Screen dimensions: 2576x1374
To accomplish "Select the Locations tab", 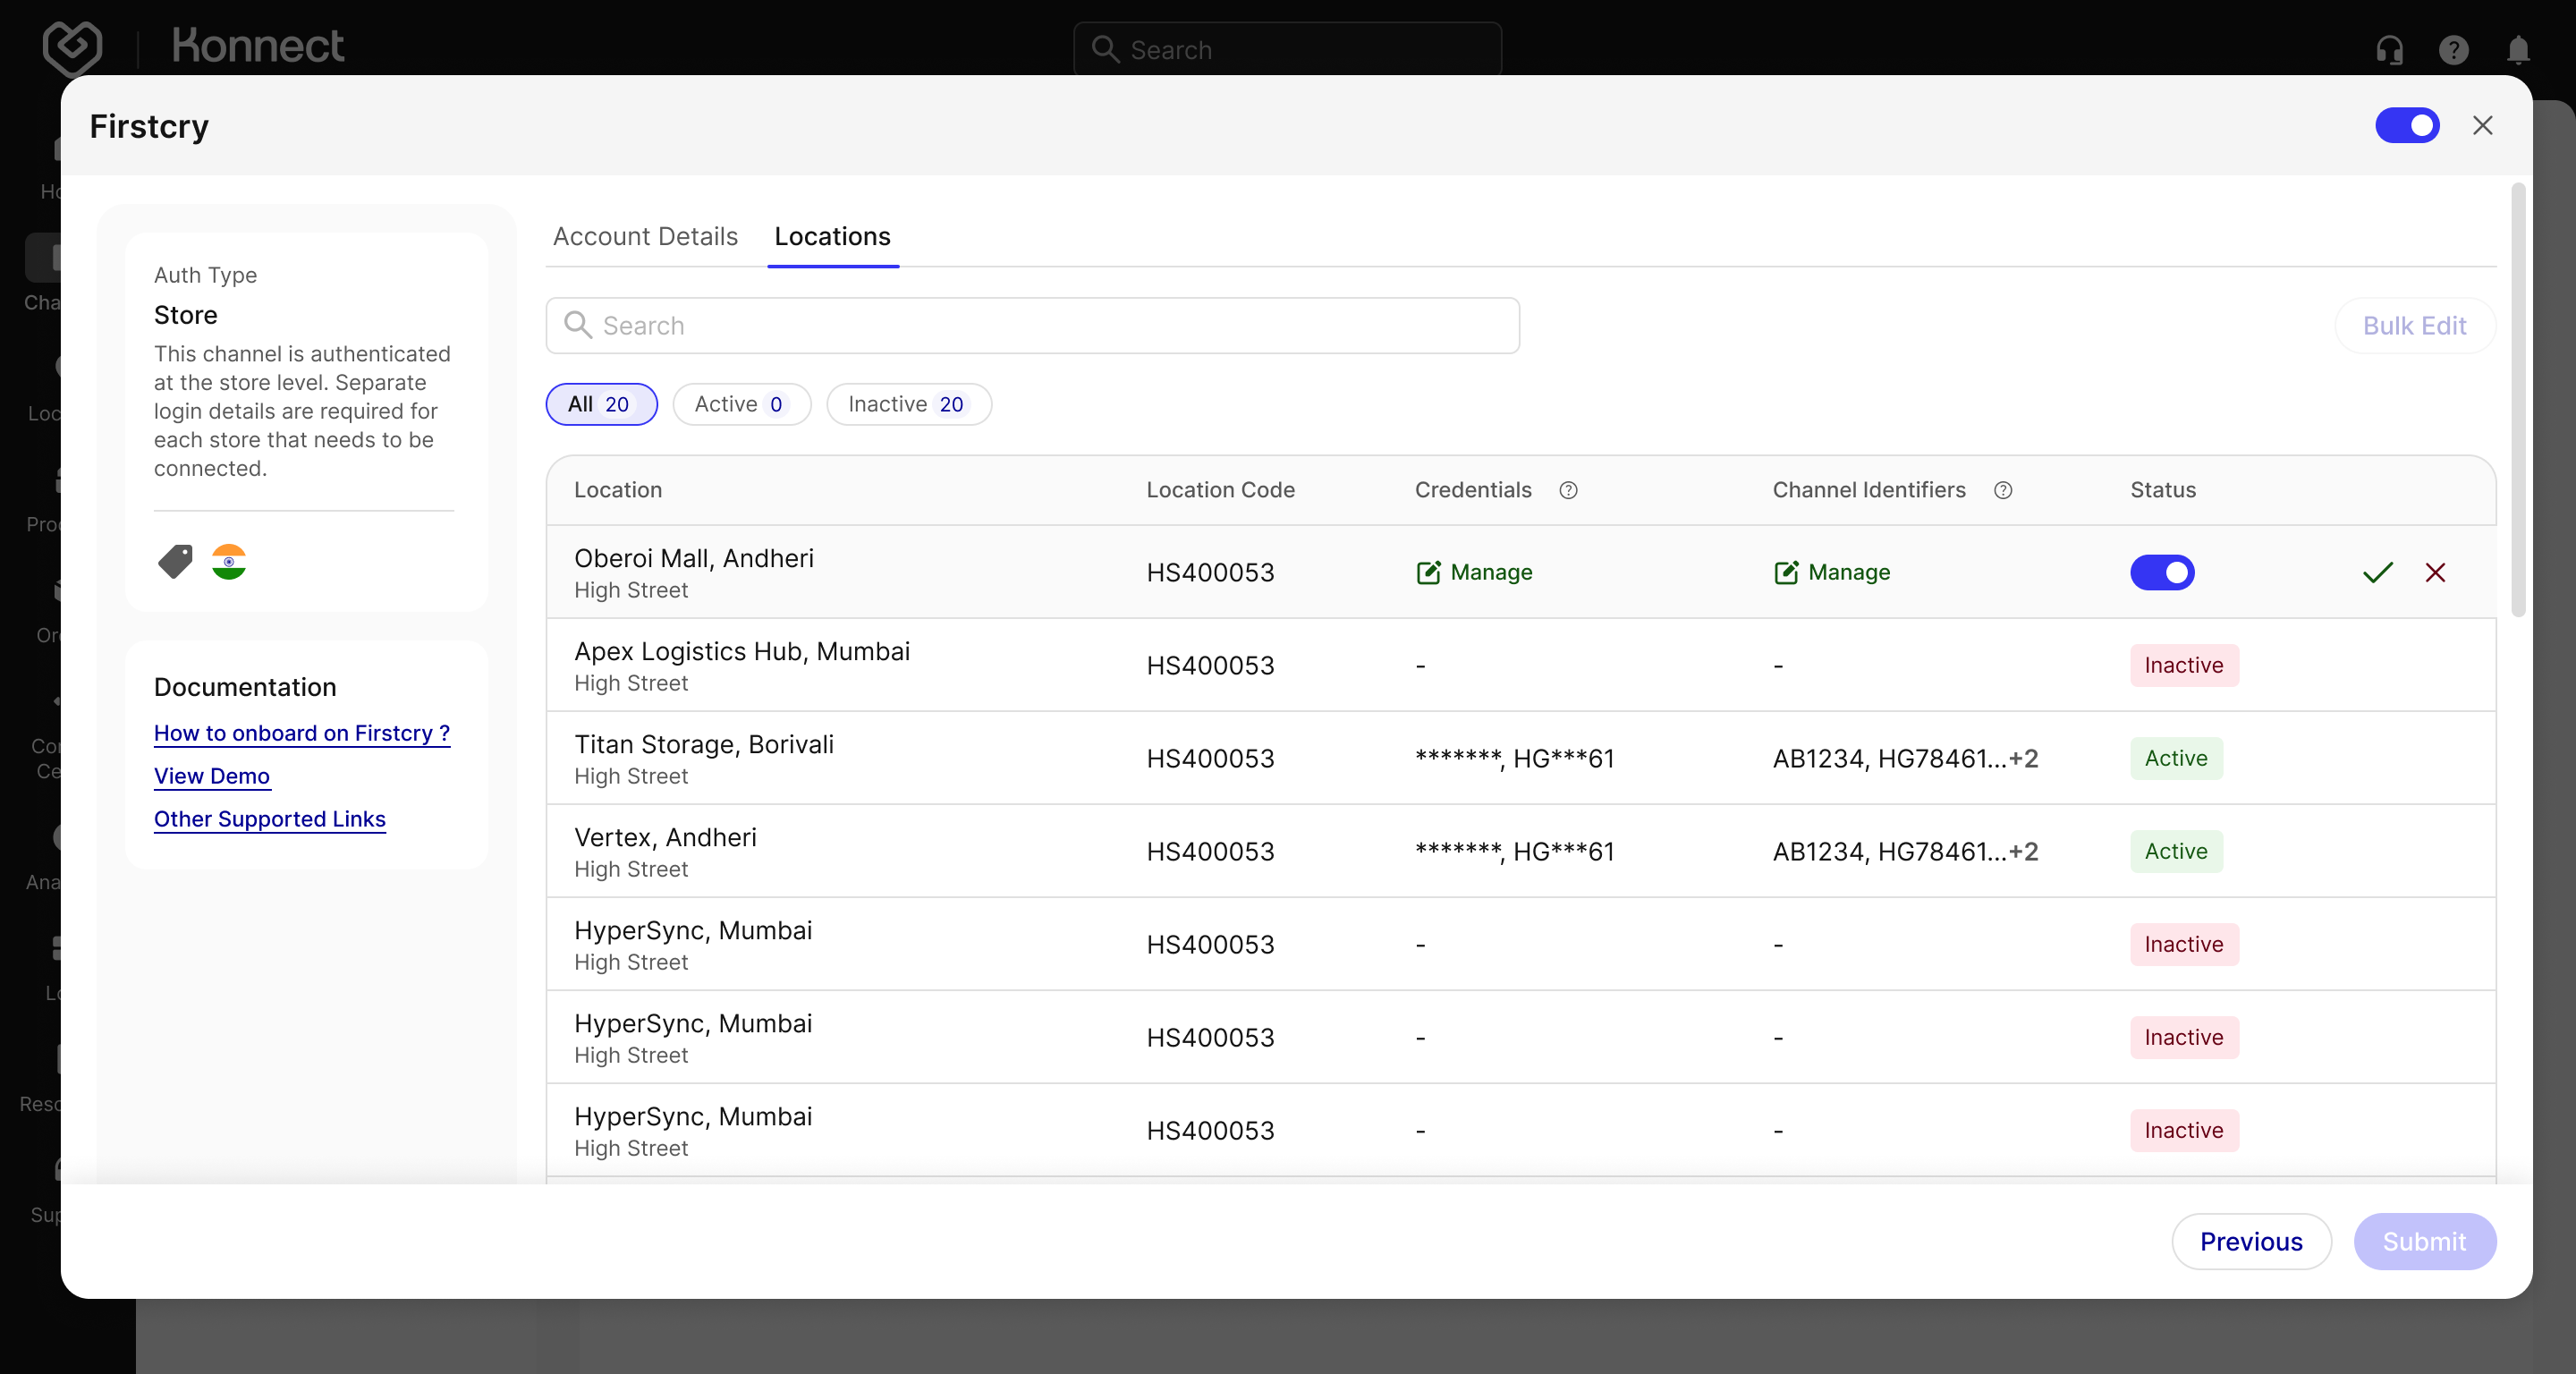I will (832, 236).
